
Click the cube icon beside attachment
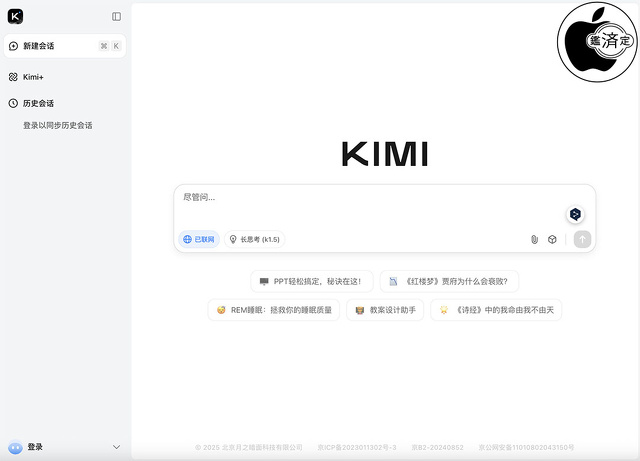(x=552, y=239)
